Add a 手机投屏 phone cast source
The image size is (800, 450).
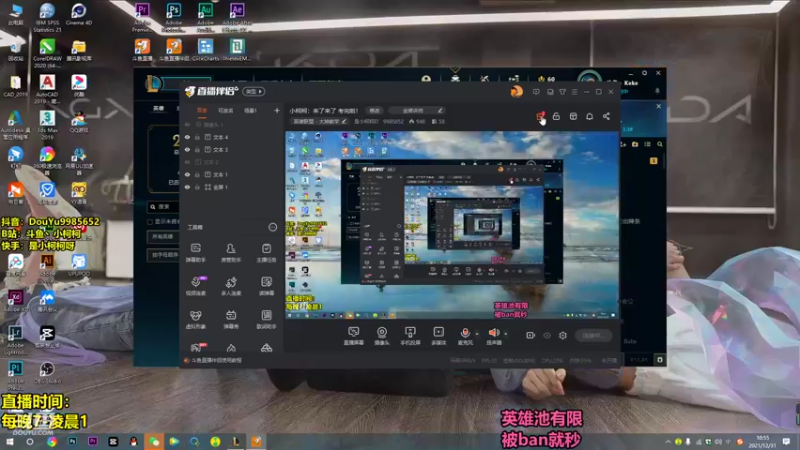point(410,336)
